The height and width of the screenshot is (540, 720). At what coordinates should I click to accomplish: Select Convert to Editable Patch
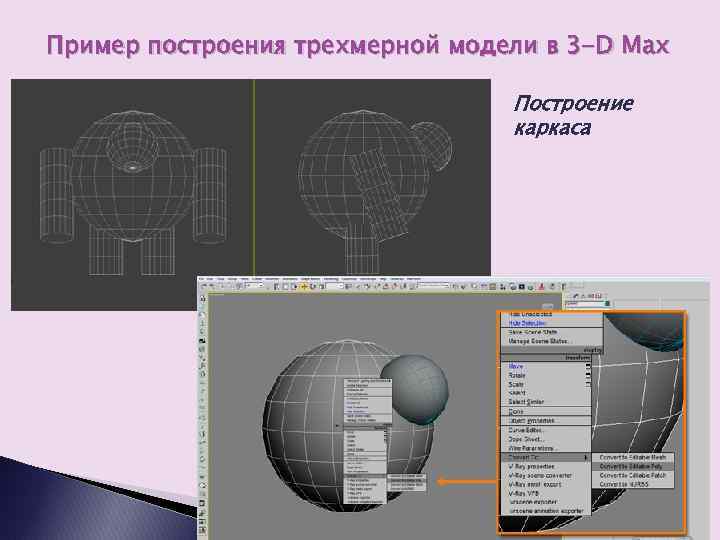pos(632,475)
